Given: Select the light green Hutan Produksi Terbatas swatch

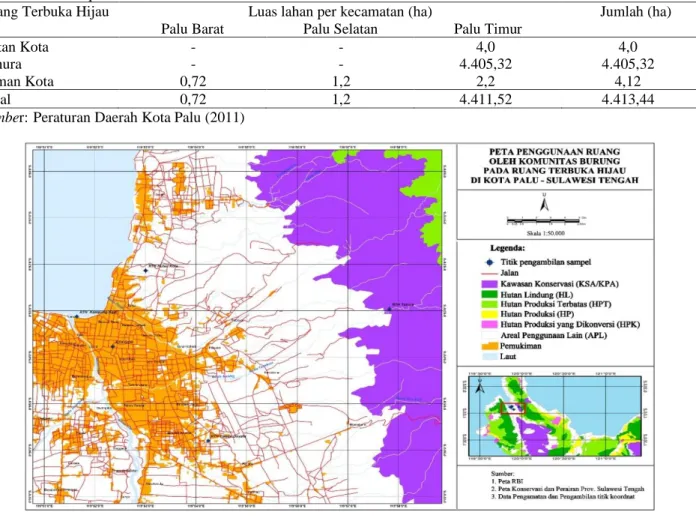Looking at the screenshot, I should pyautogui.click(x=490, y=304).
